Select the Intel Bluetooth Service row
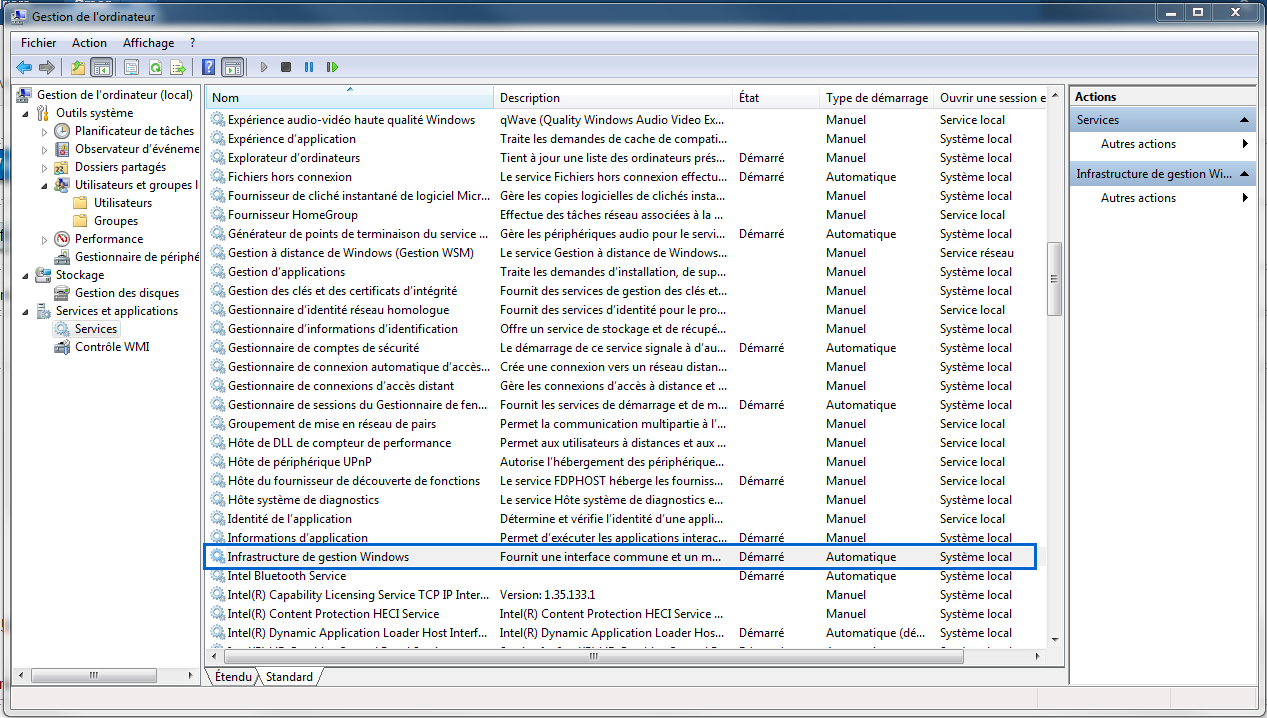1267x718 pixels. [286, 576]
